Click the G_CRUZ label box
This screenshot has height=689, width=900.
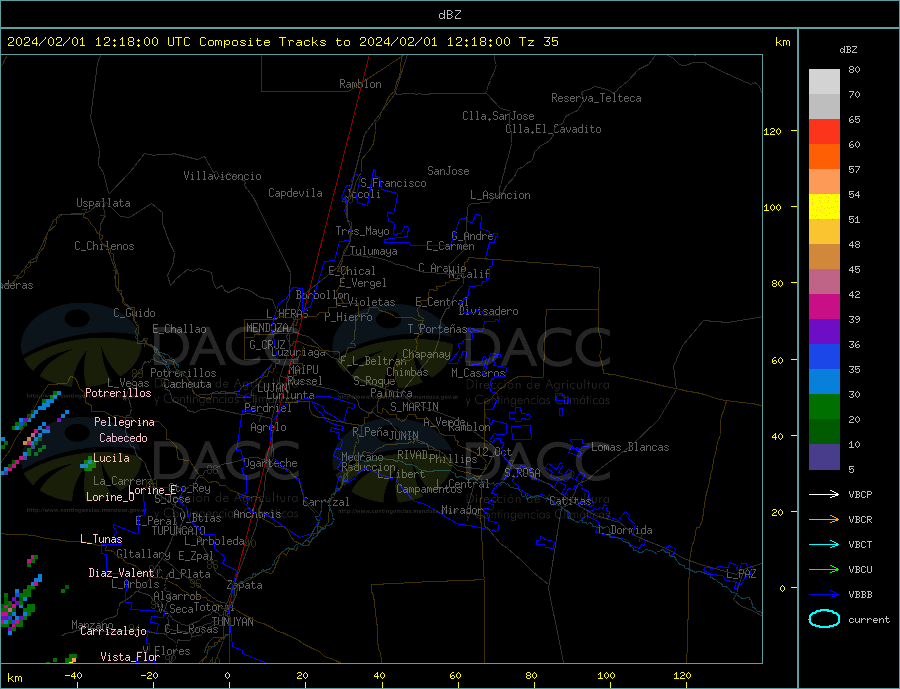click(x=267, y=344)
